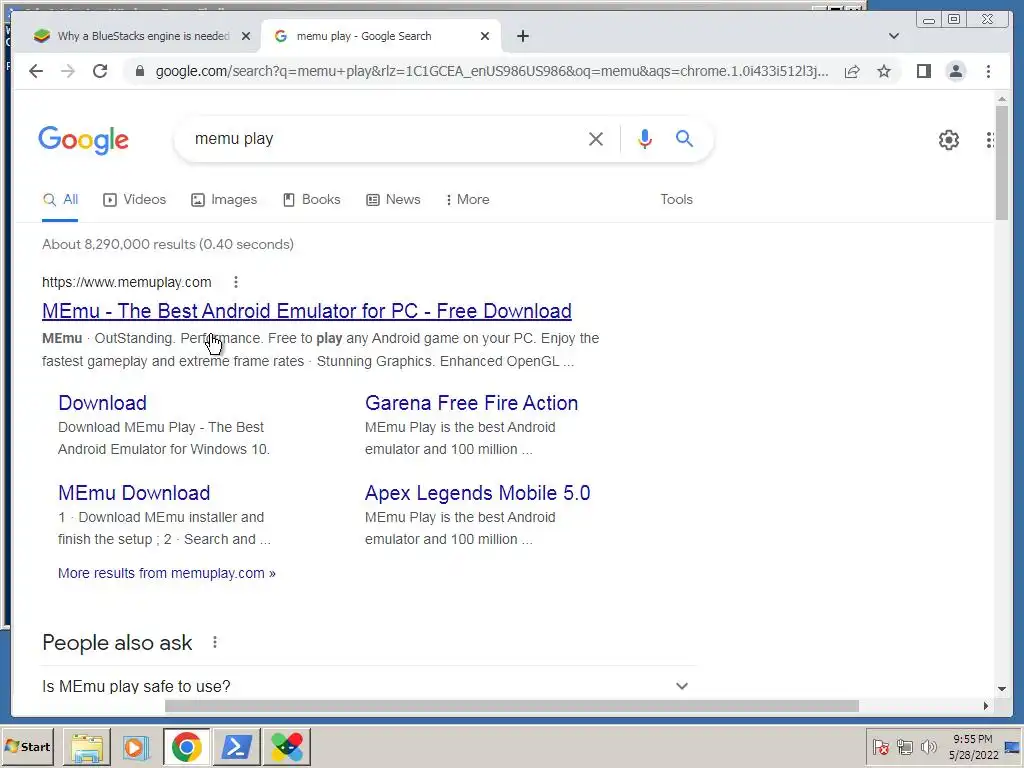Expand Is MEmu play safe to use
The height and width of the screenshot is (768, 1024).
tap(368, 686)
